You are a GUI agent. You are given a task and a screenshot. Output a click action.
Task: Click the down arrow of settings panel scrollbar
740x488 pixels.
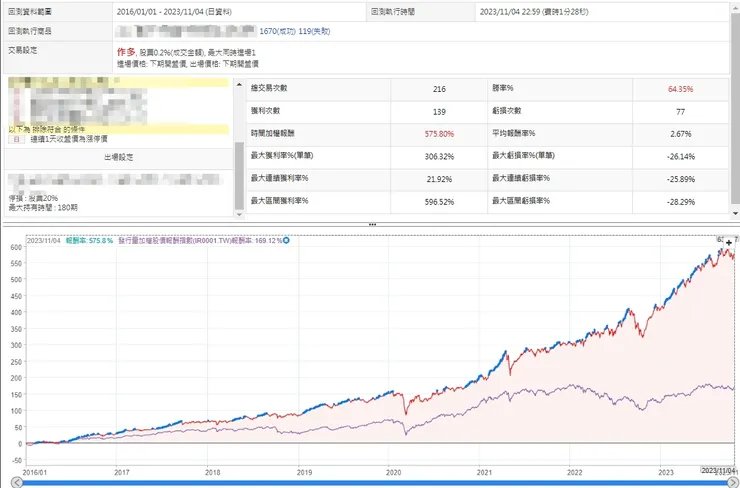pos(239,214)
